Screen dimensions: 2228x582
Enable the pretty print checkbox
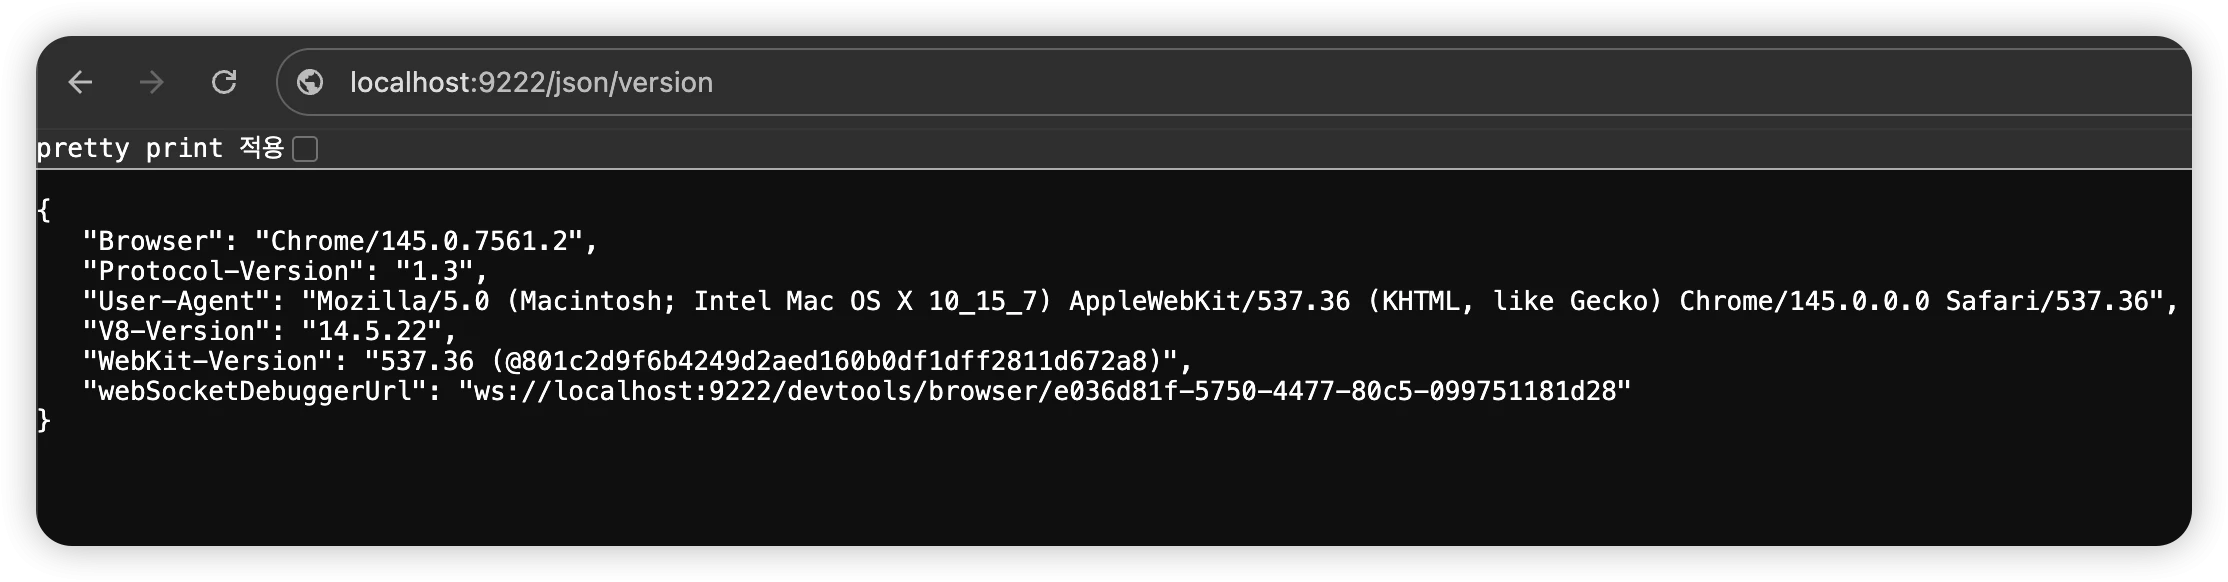click(x=305, y=149)
